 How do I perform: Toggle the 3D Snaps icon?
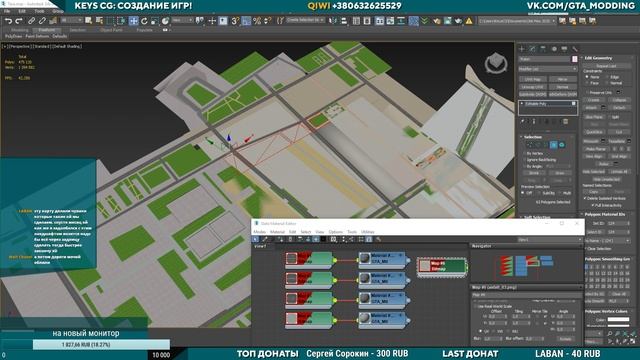click(235, 21)
